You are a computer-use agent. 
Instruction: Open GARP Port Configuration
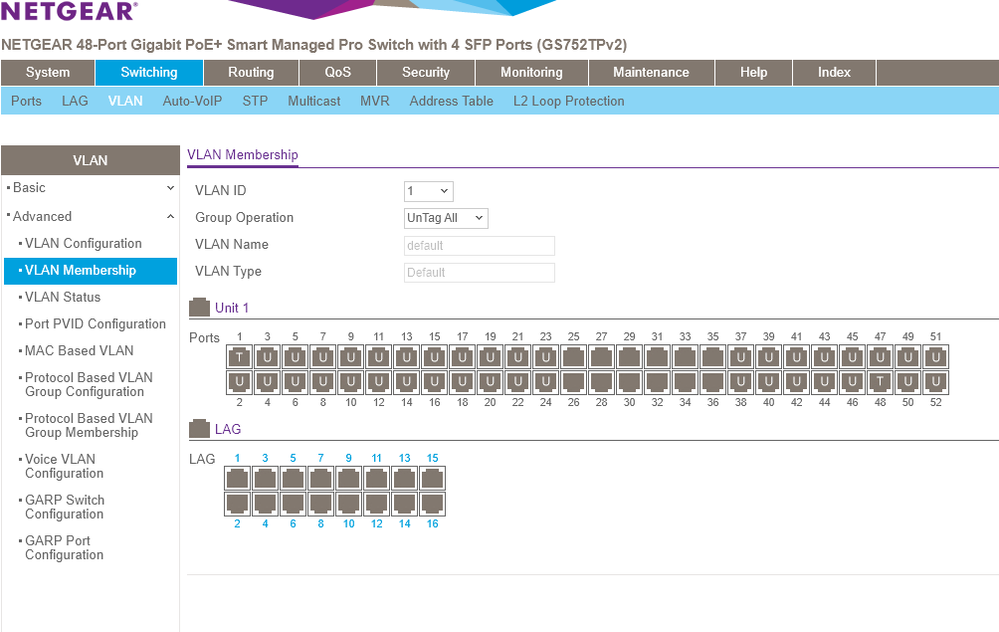pos(64,547)
